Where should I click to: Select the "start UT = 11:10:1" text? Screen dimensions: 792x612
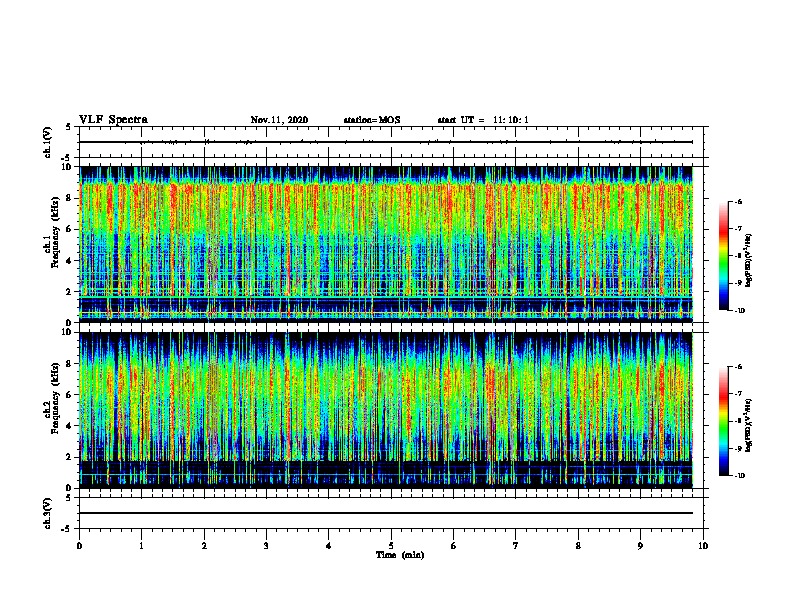(x=483, y=120)
